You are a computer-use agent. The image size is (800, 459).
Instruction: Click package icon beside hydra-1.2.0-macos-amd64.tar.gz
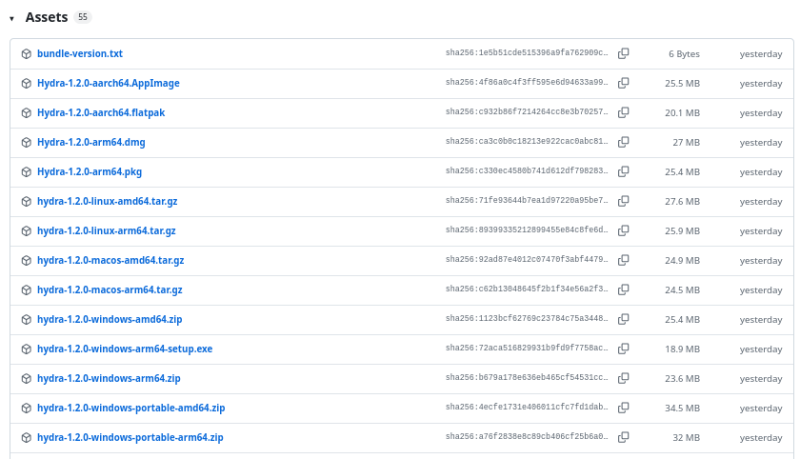pyautogui.click(x=27, y=261)
